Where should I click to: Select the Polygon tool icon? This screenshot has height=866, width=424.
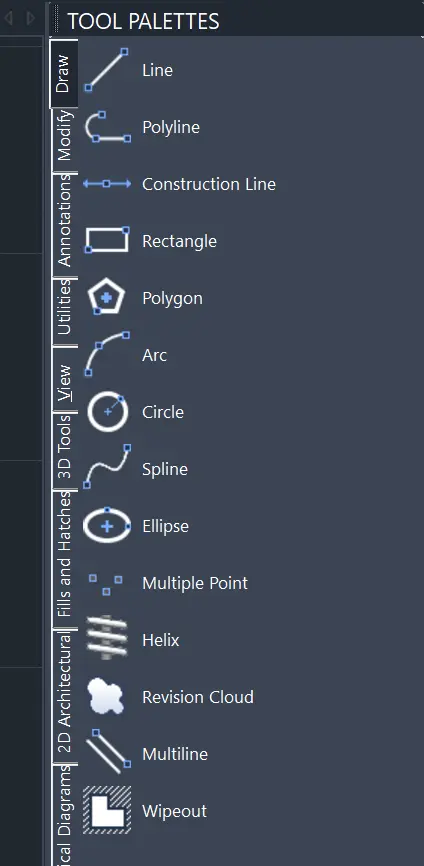tap(107, 298)
